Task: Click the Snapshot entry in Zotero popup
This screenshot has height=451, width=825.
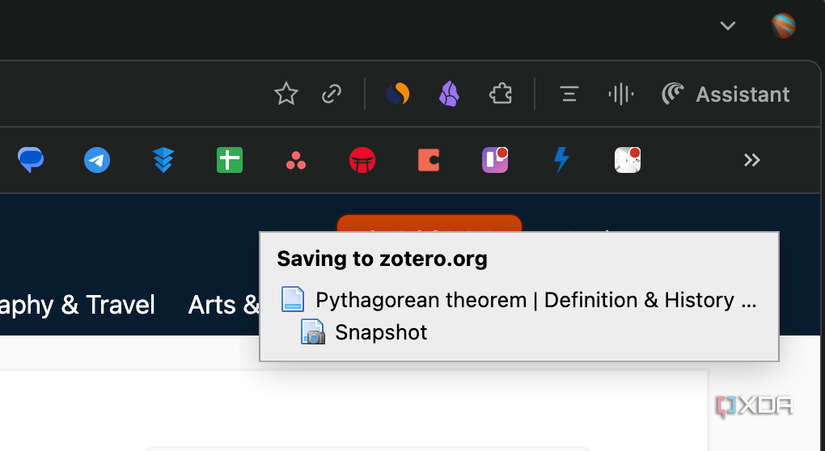Action: [x=381, y=333]
